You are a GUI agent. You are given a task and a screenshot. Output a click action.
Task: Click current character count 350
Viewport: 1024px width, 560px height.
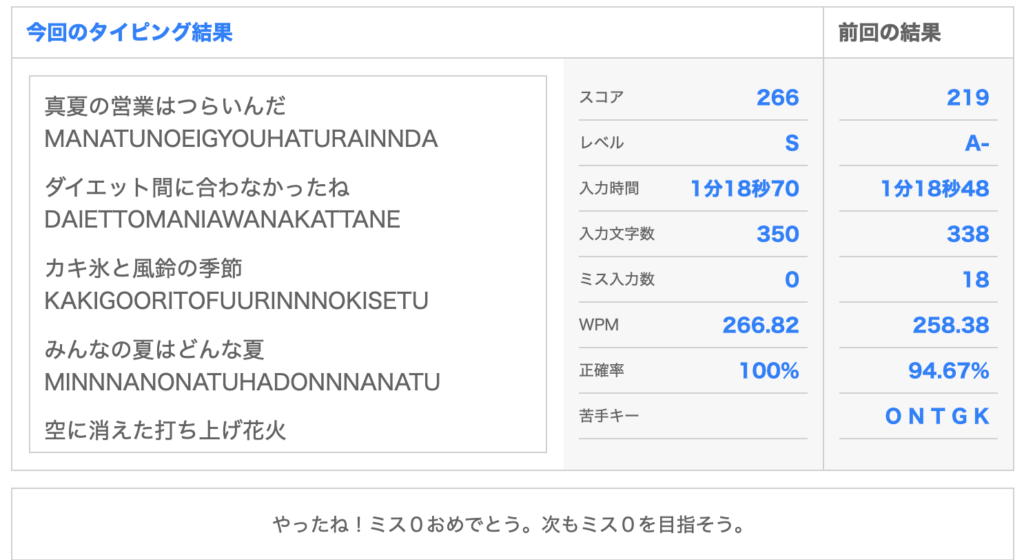[777, 234]
